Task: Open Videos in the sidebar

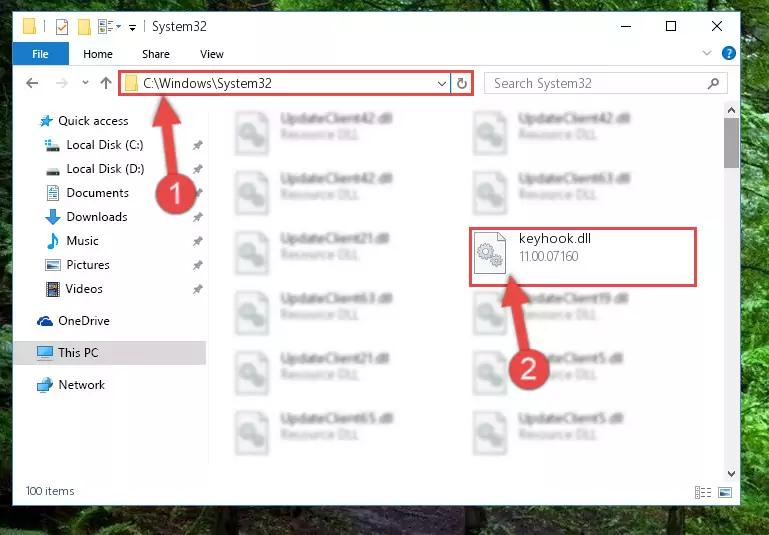Action: pyautogui.click(x=84, y=289)
